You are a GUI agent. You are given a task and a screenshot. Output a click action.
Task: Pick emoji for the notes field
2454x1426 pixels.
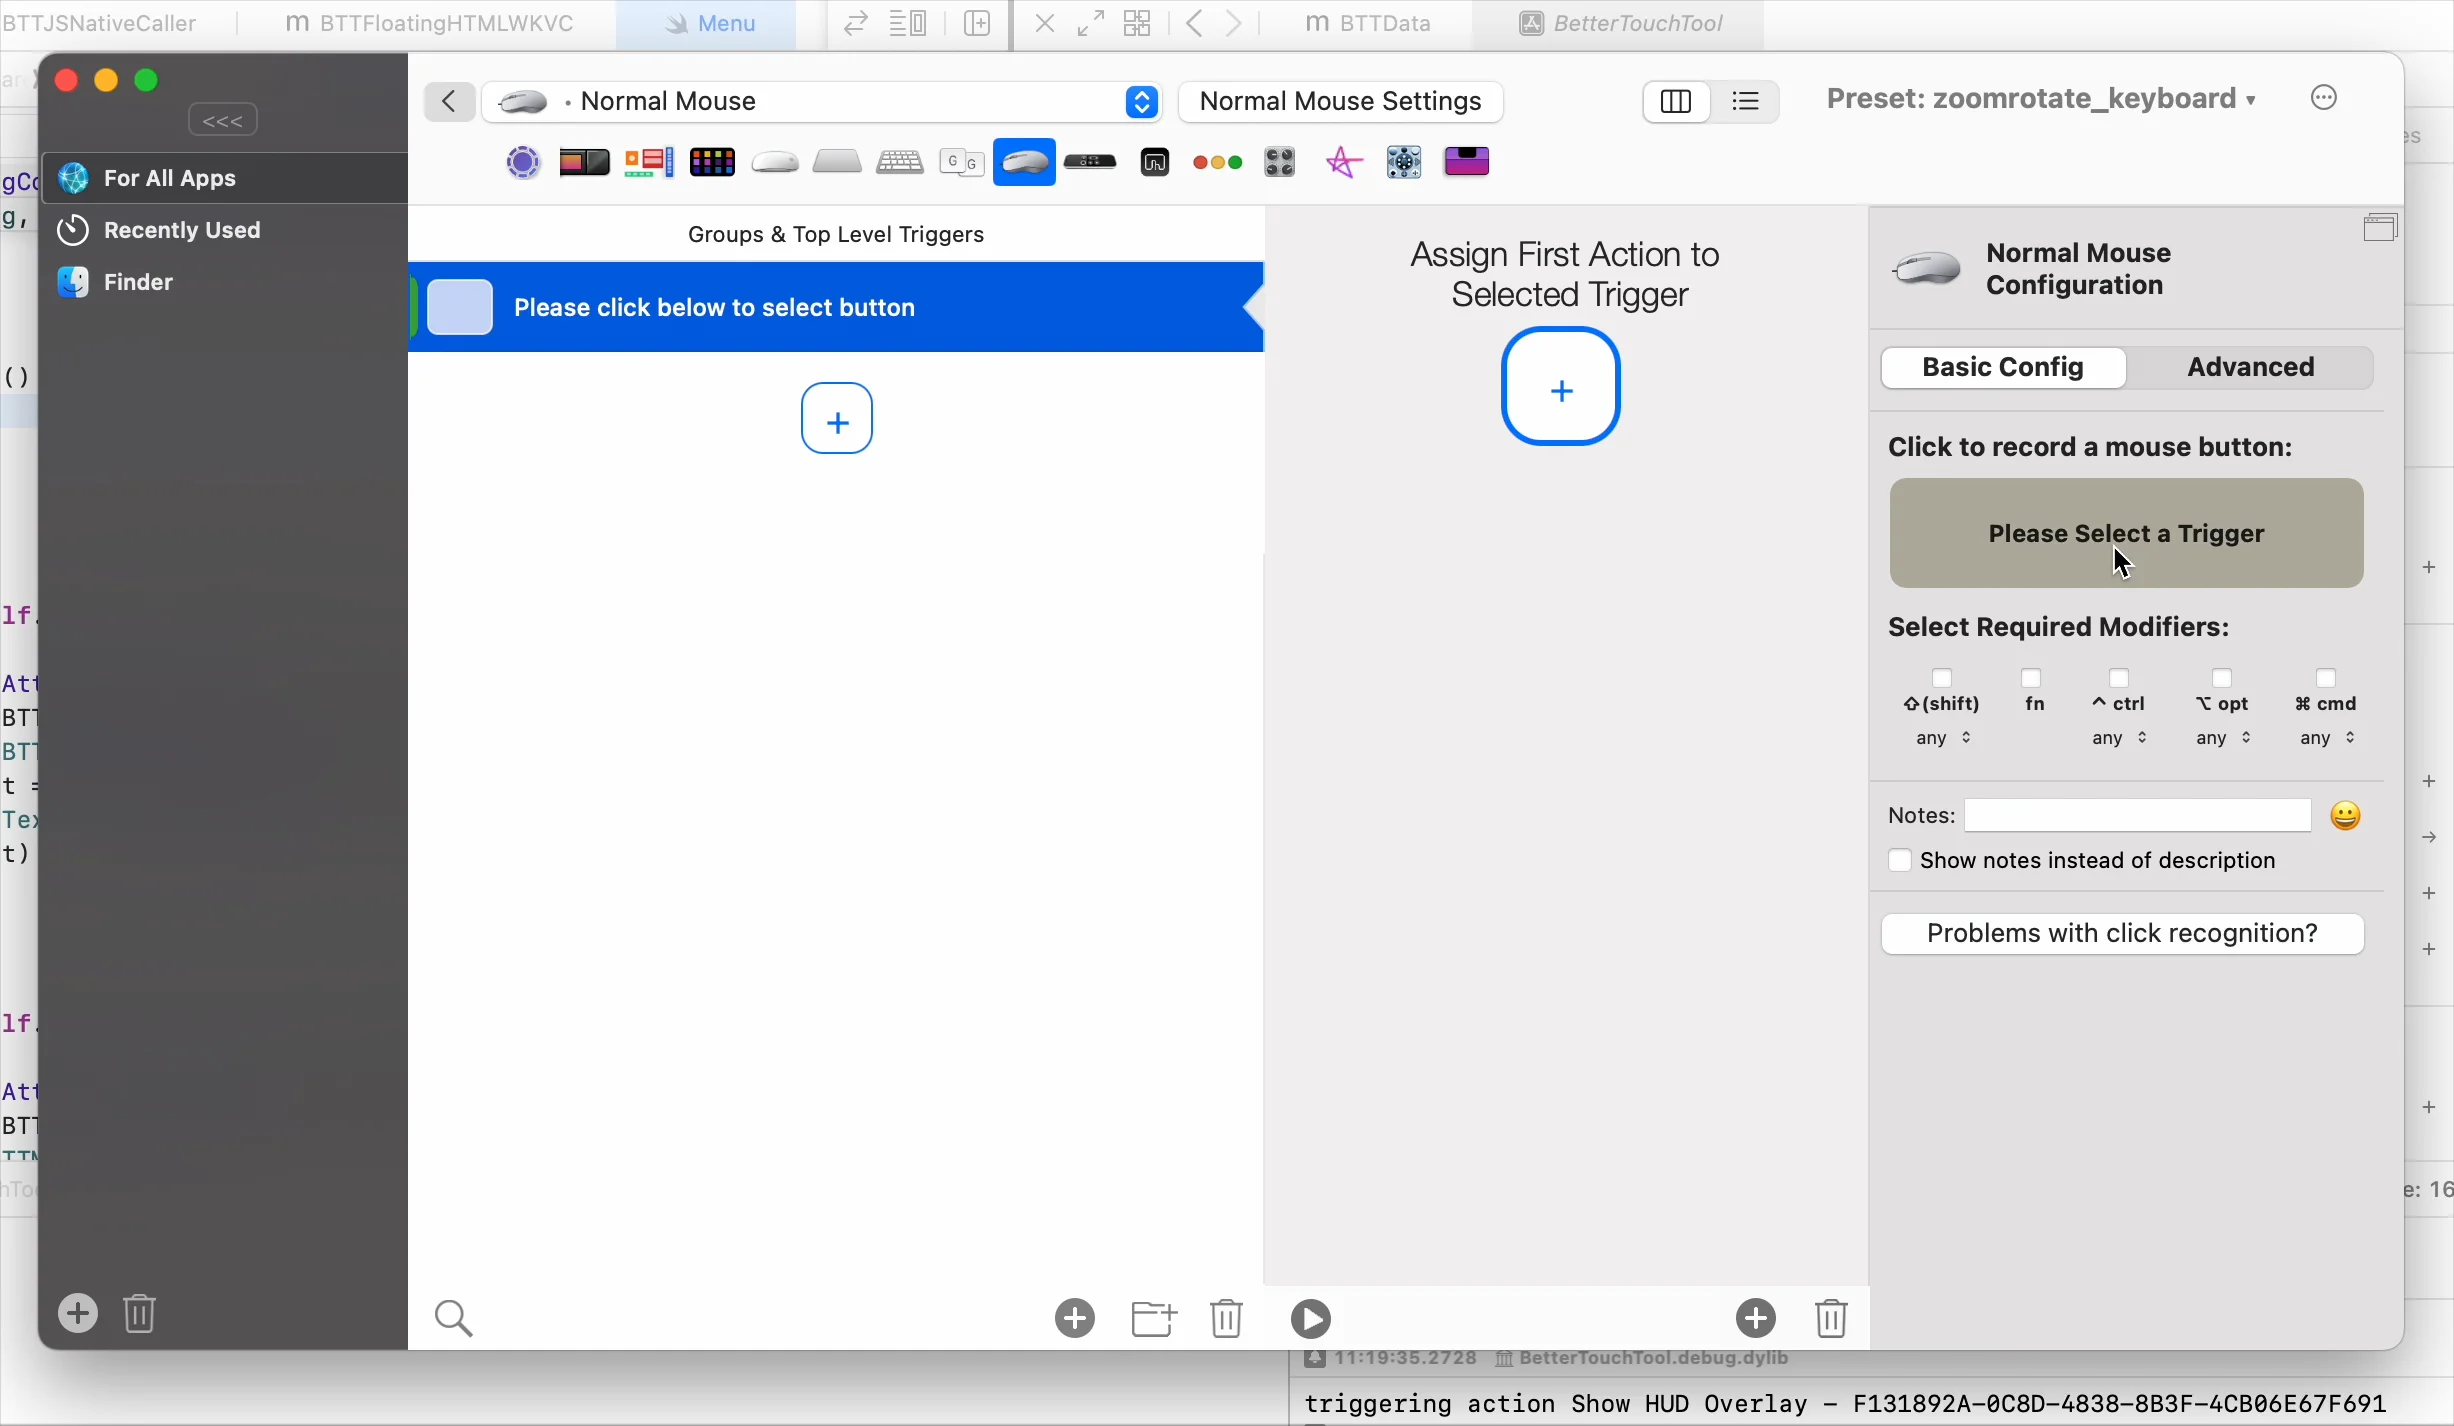pyautogui.click(x=2347, y=816)
